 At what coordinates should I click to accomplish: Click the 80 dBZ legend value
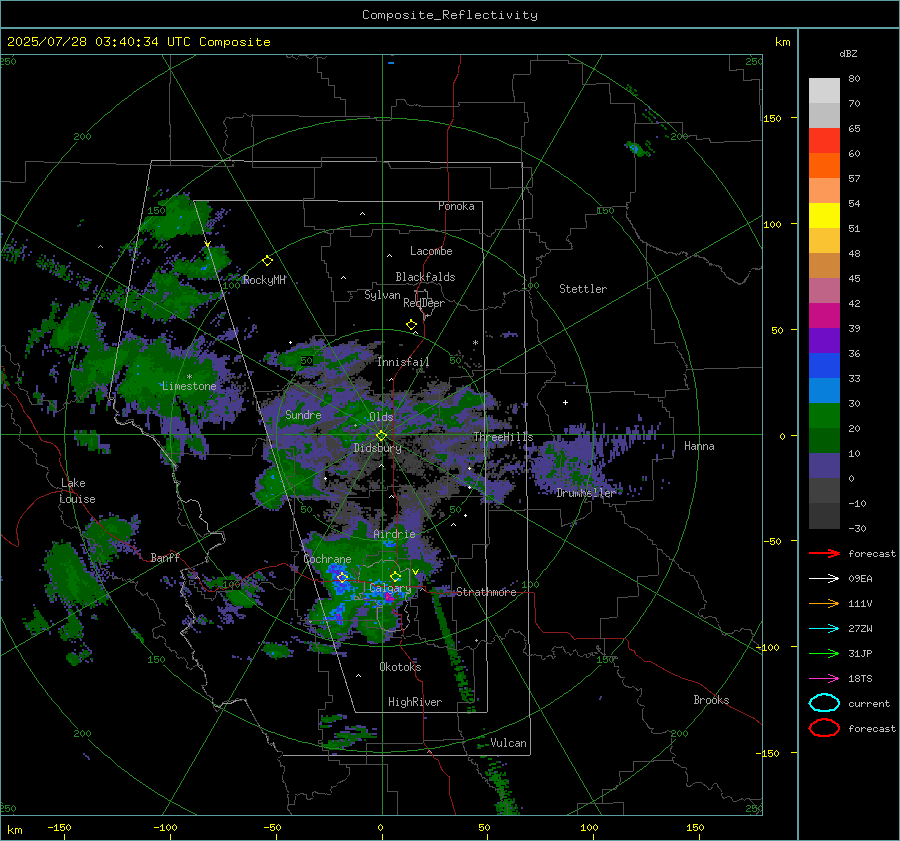coord(854,79)
